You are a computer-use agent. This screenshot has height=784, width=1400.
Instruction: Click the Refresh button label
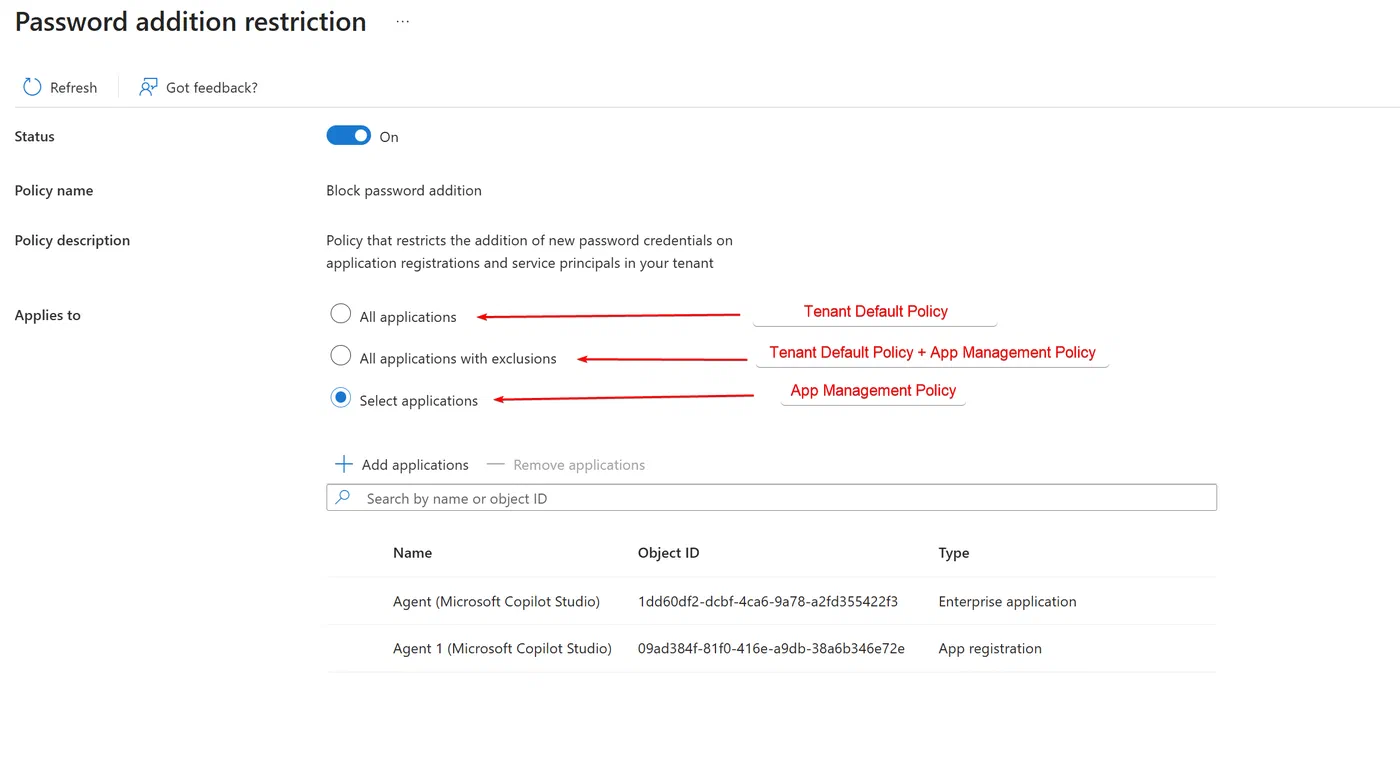pyautogui.click(x=74, y=88)
